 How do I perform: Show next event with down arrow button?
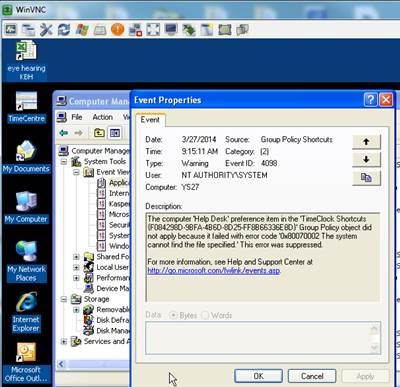point(366,159)
